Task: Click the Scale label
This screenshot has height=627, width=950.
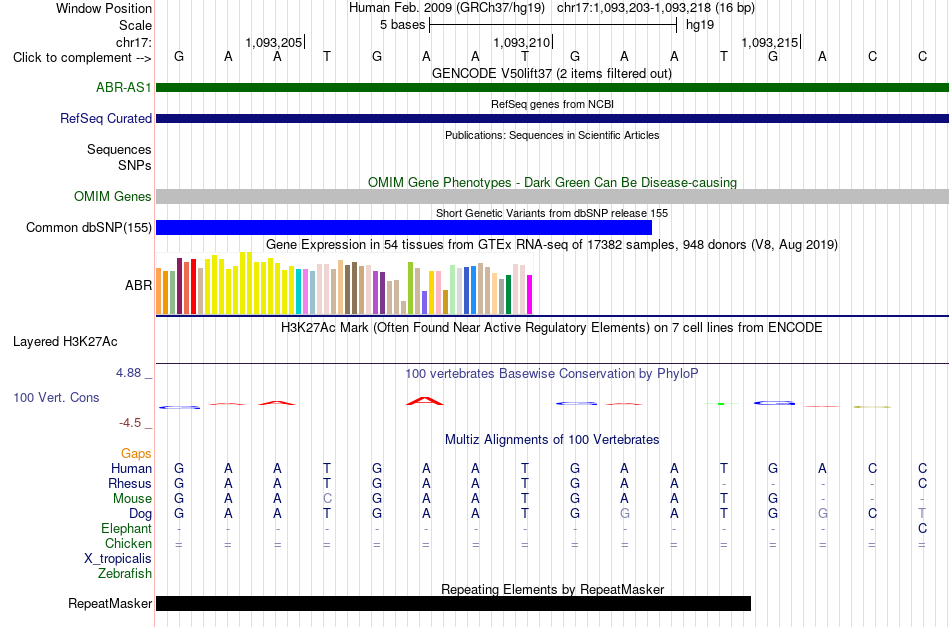Action: [136, 25]
